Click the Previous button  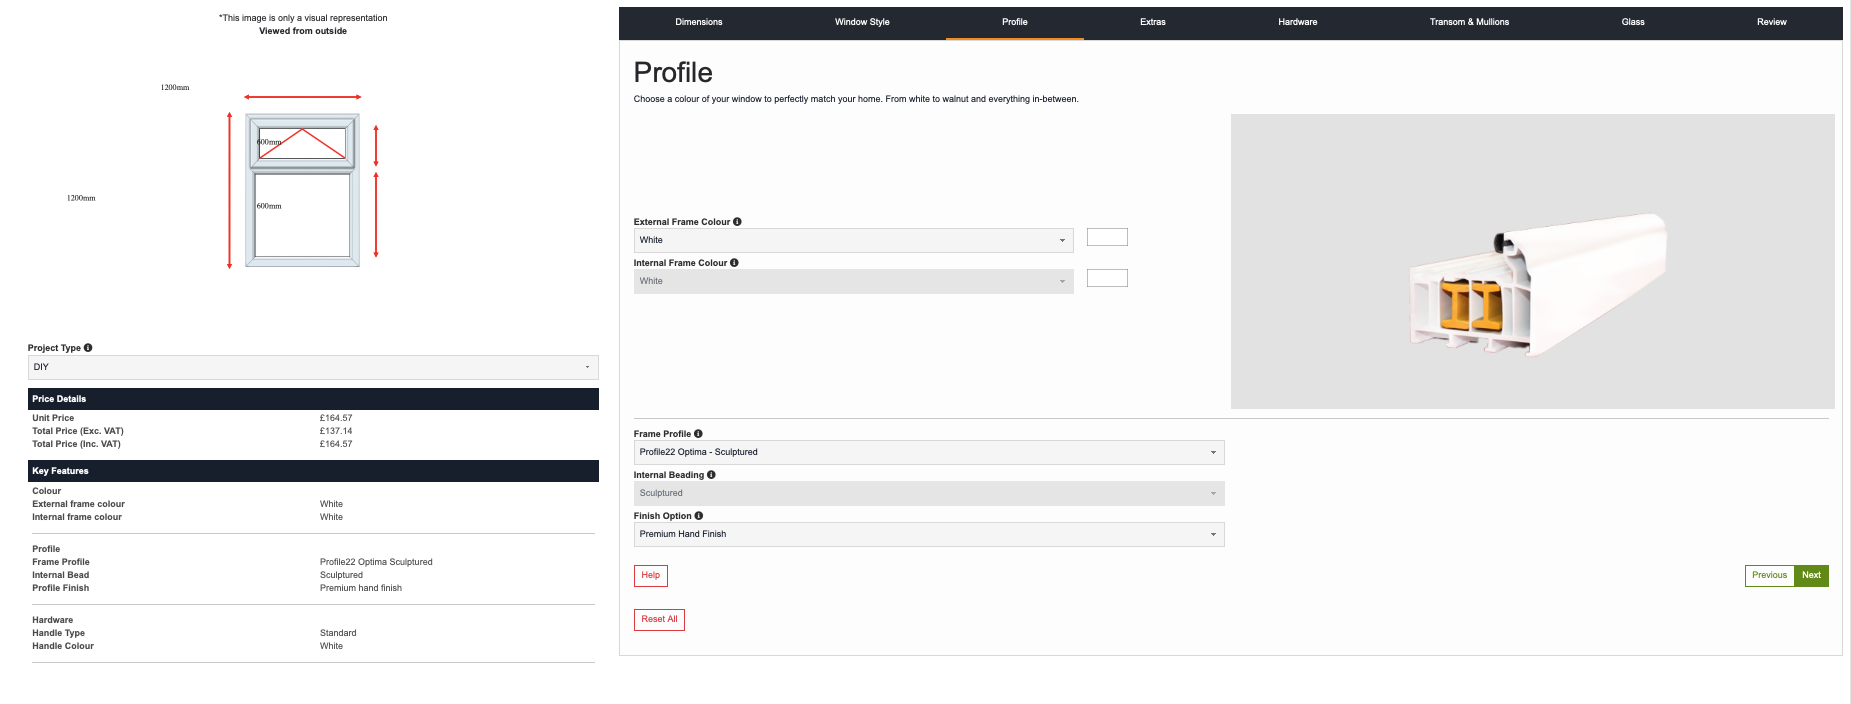(1768, 575)
